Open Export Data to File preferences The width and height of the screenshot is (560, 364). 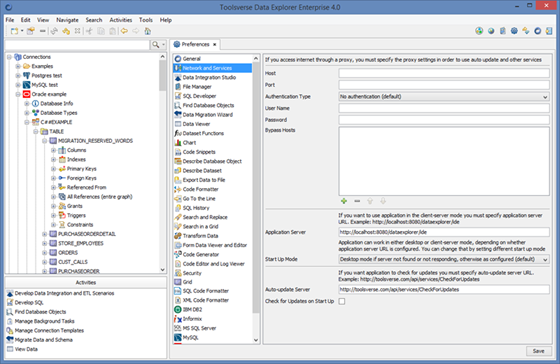[204, 180]
